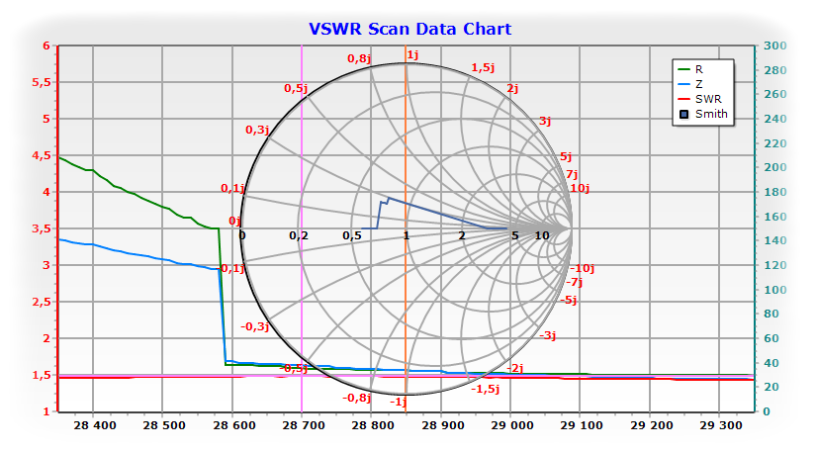Click the Smith chart 3j label
The width and height of the screenshot is (816, 452).
click(545, 121)
